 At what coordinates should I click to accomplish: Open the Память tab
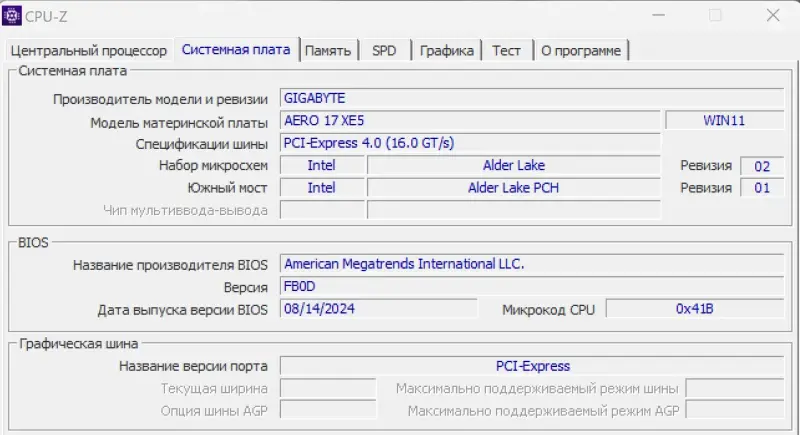point(328,51)
